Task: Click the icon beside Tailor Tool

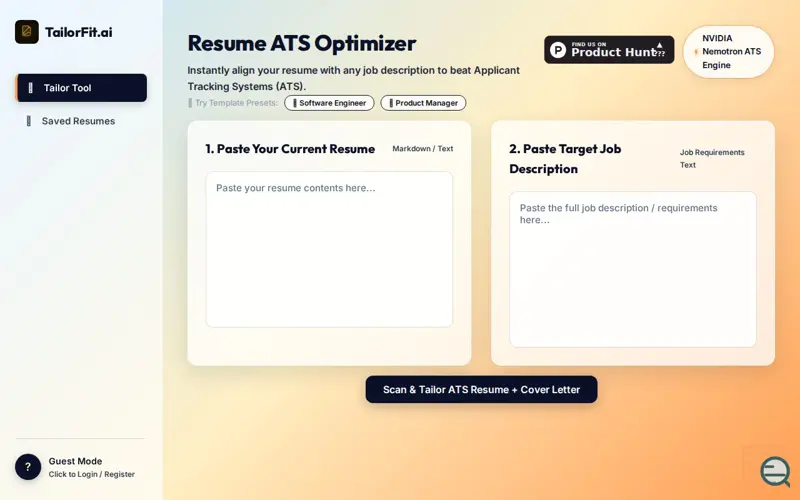Action: [31, 88]
